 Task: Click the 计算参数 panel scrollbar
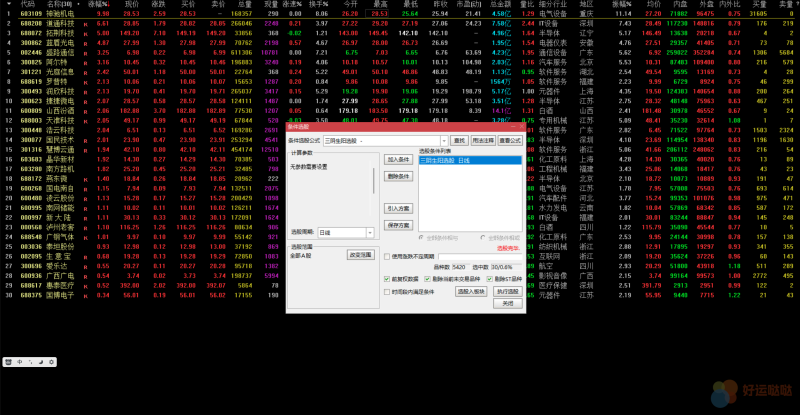374,181
